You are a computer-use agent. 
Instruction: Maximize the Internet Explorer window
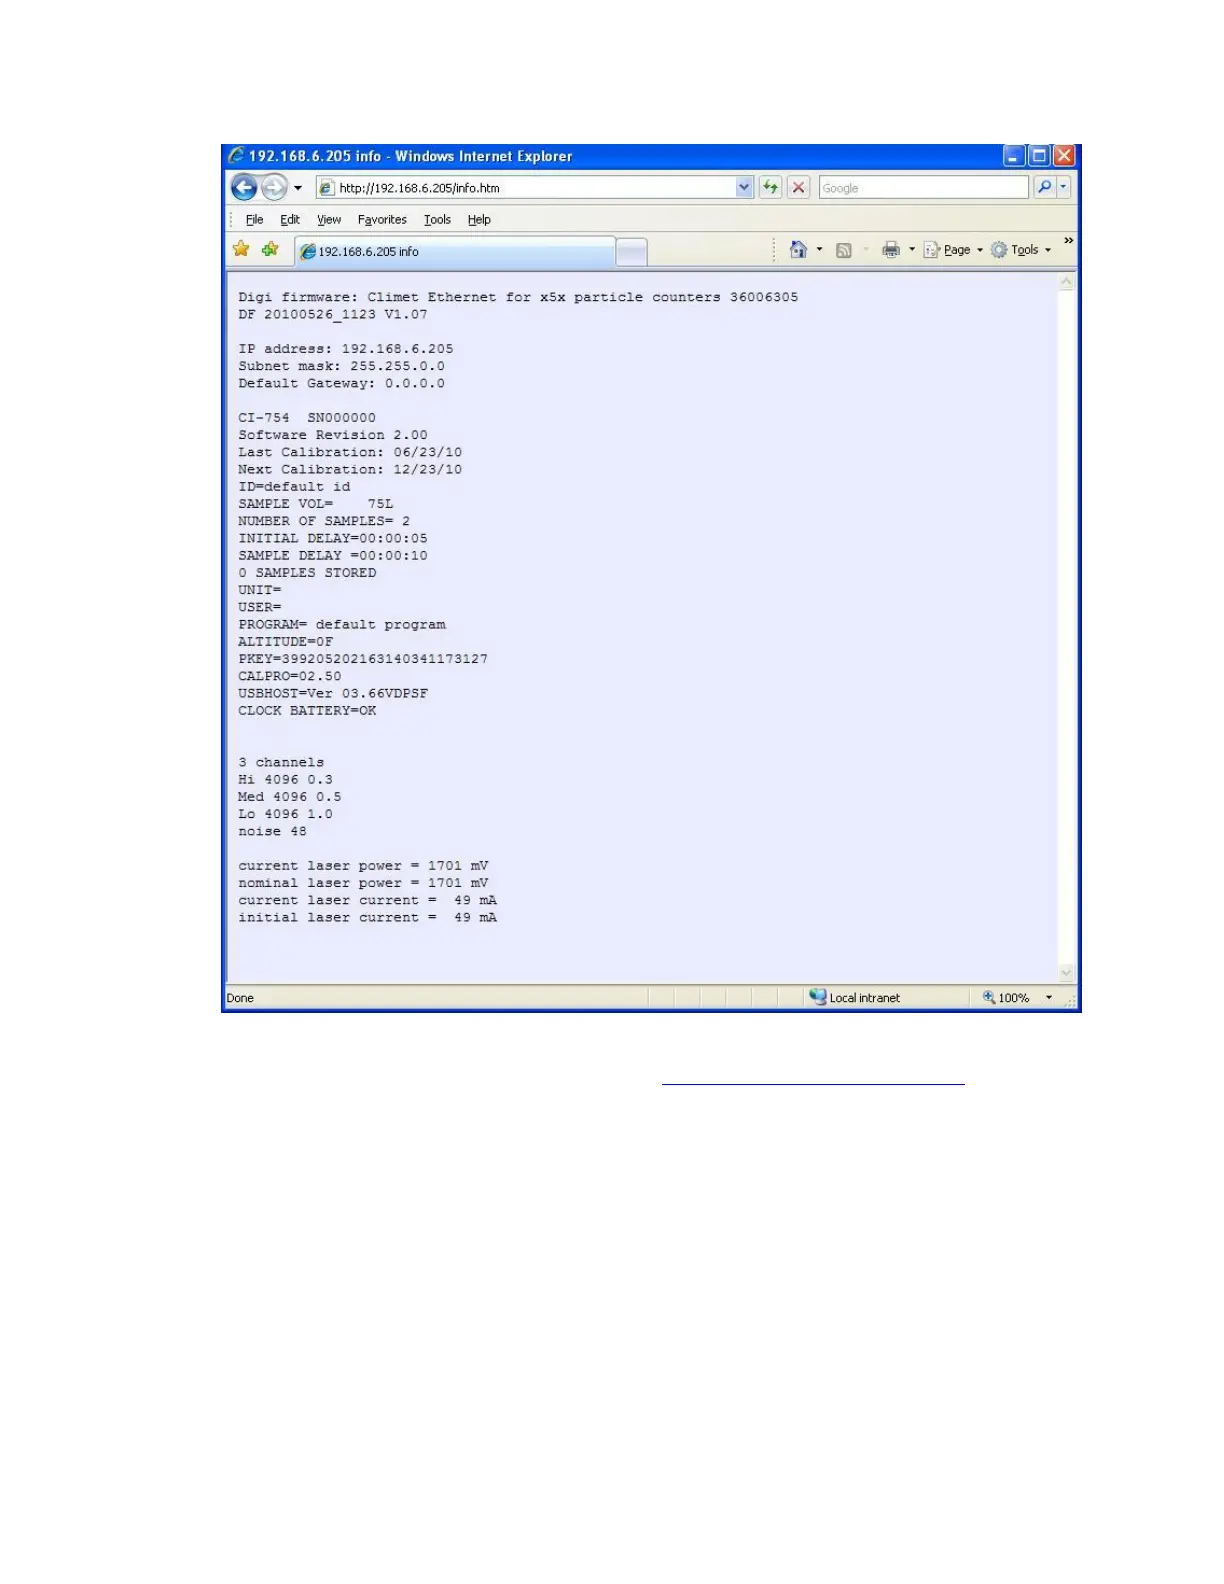tap(1039, 156)
